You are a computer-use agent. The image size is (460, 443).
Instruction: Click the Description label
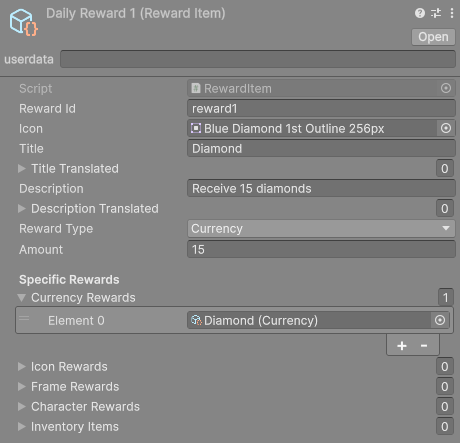[51, 189]
